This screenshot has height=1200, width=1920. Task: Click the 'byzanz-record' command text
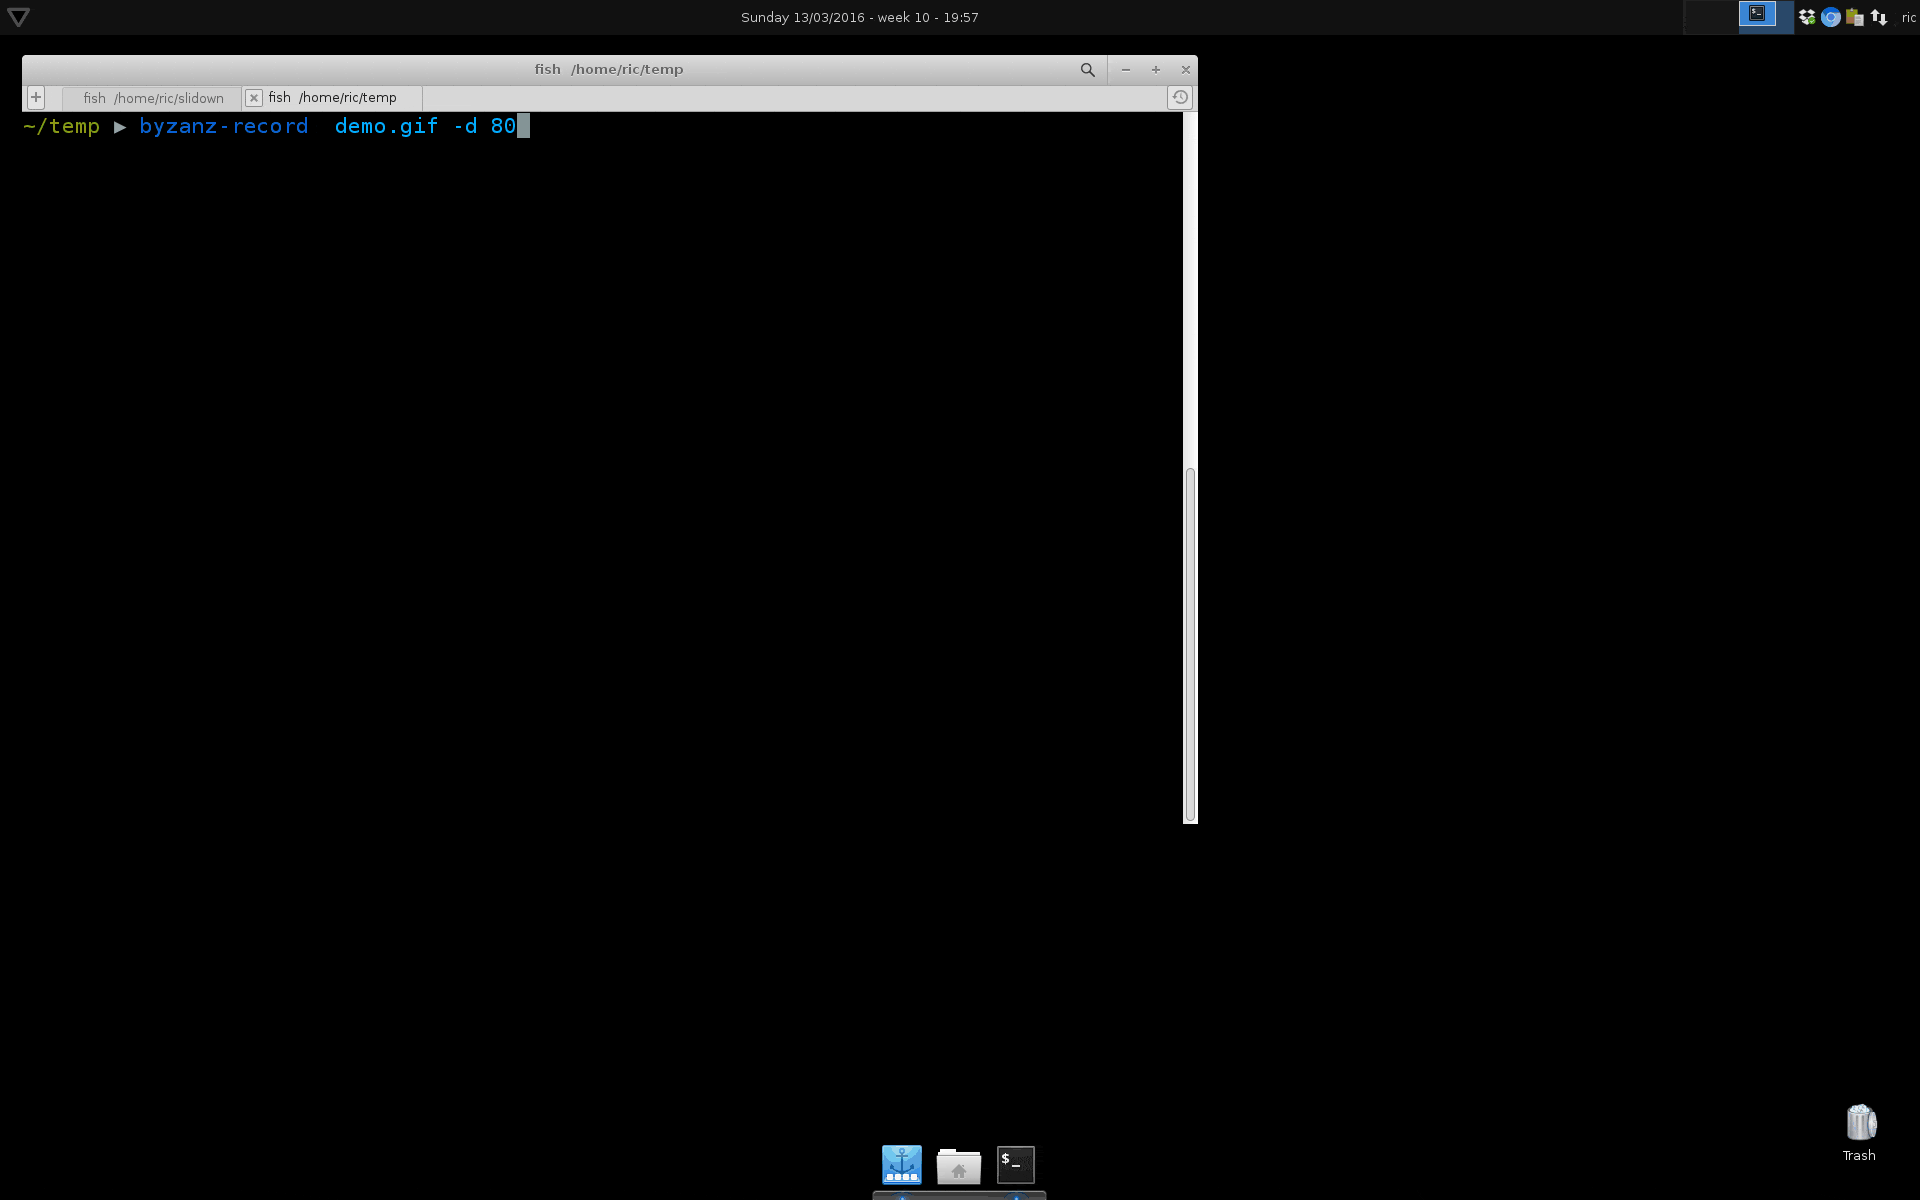tap(224, 126)
